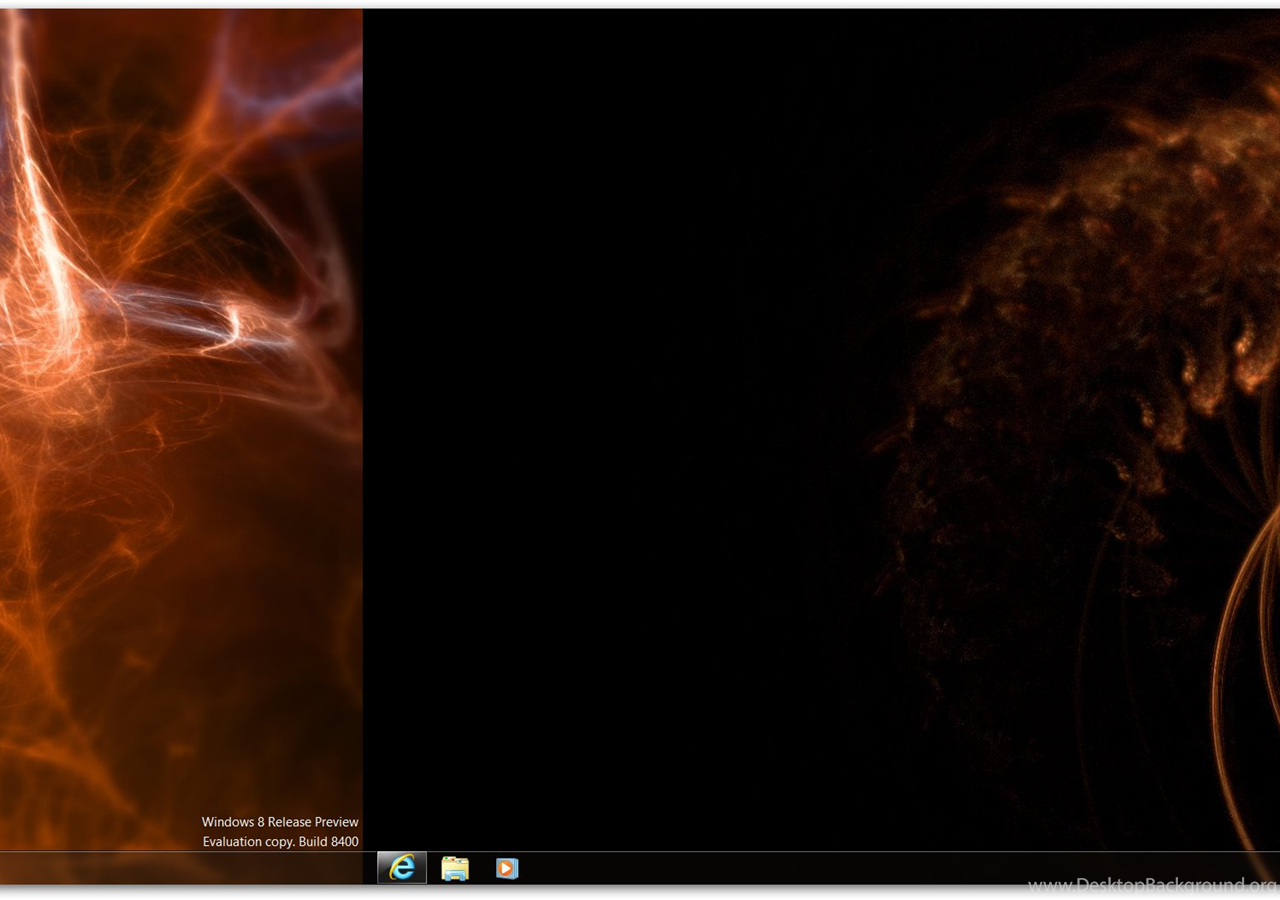1280x900 pixels.
Task: Start Windows Media Player from taskbar
Action: click(507, 868)
